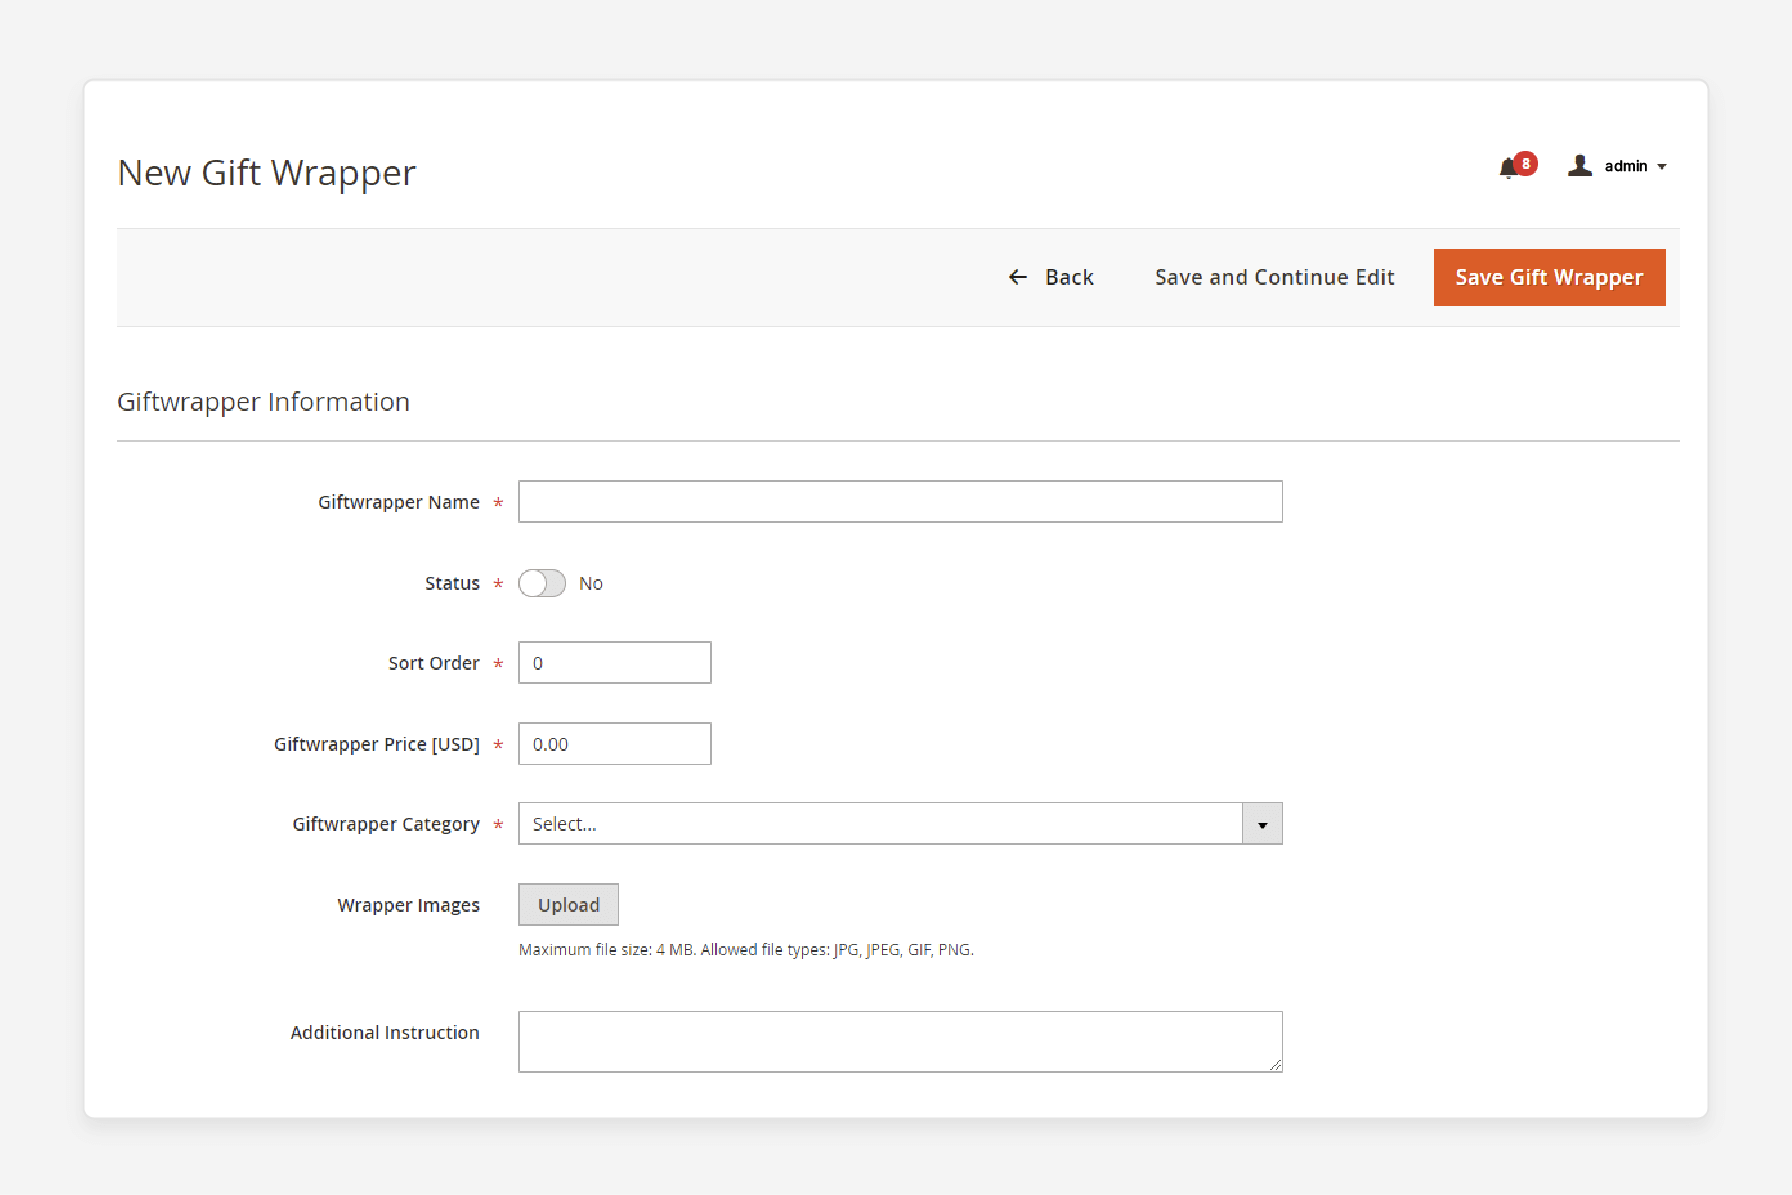Click the admin username text
The height and width of the screenshot is (1195, 1792).
(x=1625, y=166)
